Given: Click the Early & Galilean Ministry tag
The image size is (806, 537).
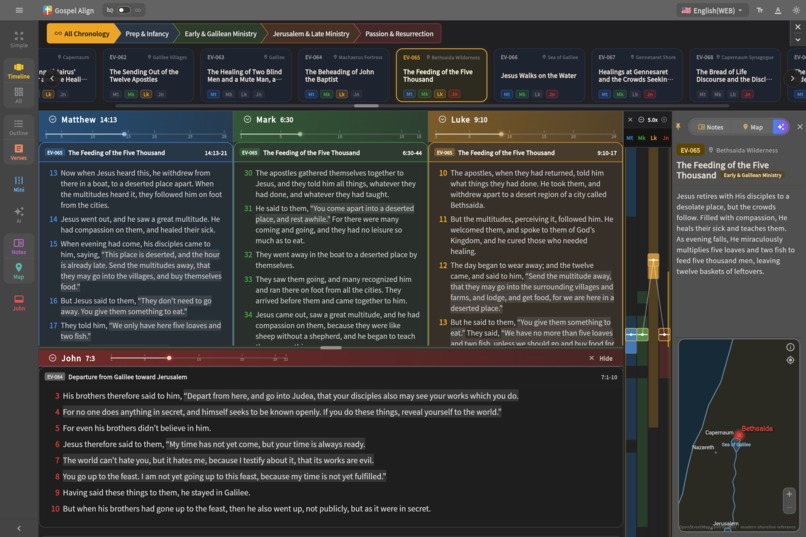Looking at the screenshot, I should (753, 175).
